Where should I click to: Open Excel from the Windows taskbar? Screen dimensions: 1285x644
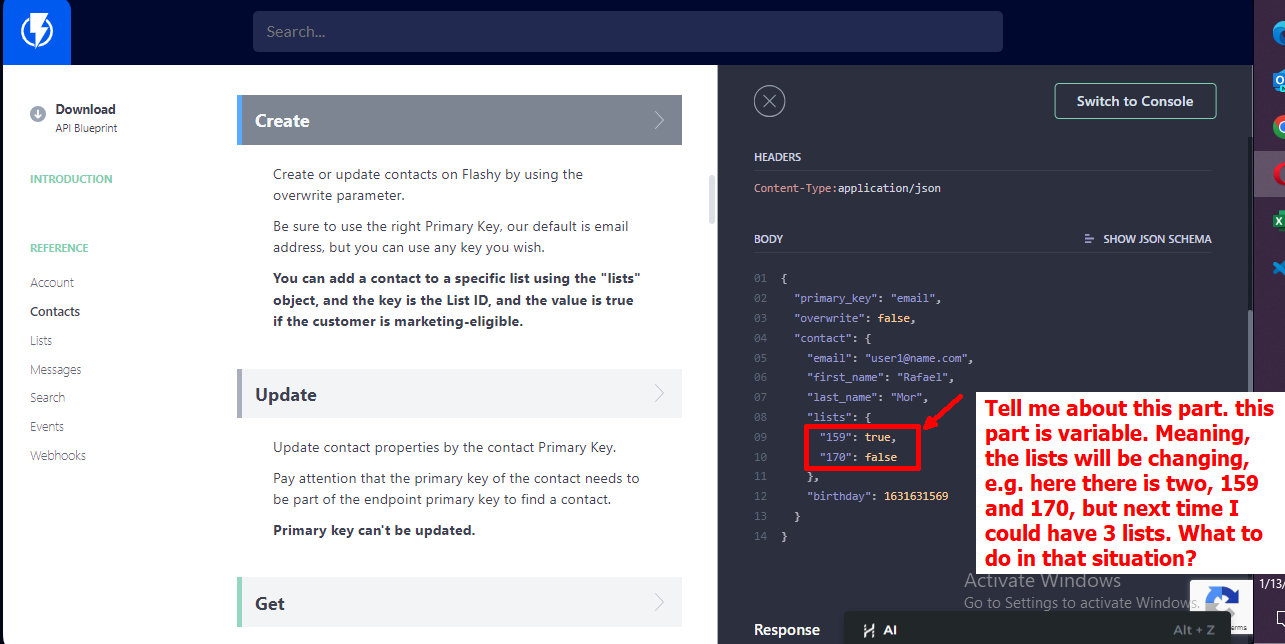(x=1278, y=220)
